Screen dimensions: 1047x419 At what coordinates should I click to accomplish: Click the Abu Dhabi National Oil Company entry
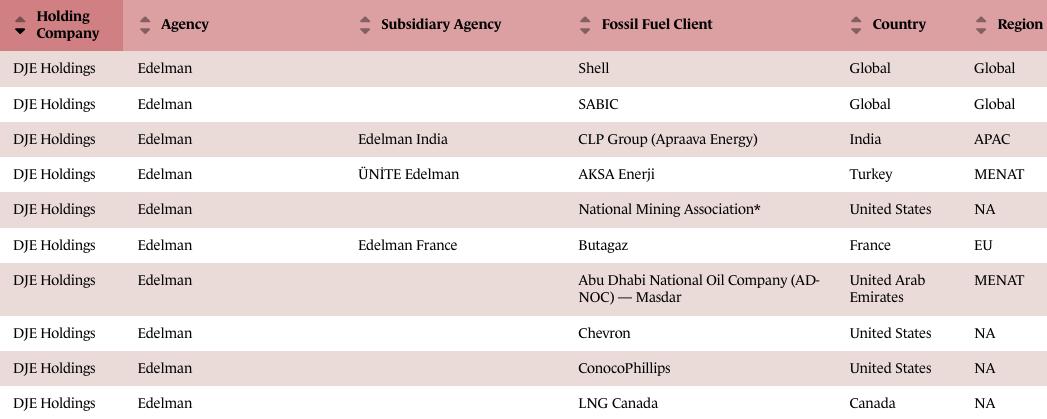tap(698, 289)
